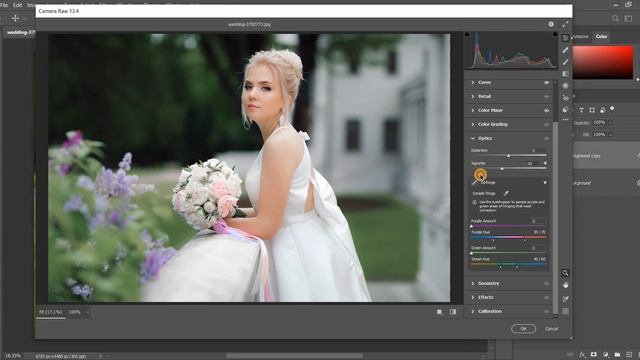The height and width of the screenshot is (360, 640).
Task: Open the File menu in Photoshop
Action: pyautogui.click(x=4, y=5)
